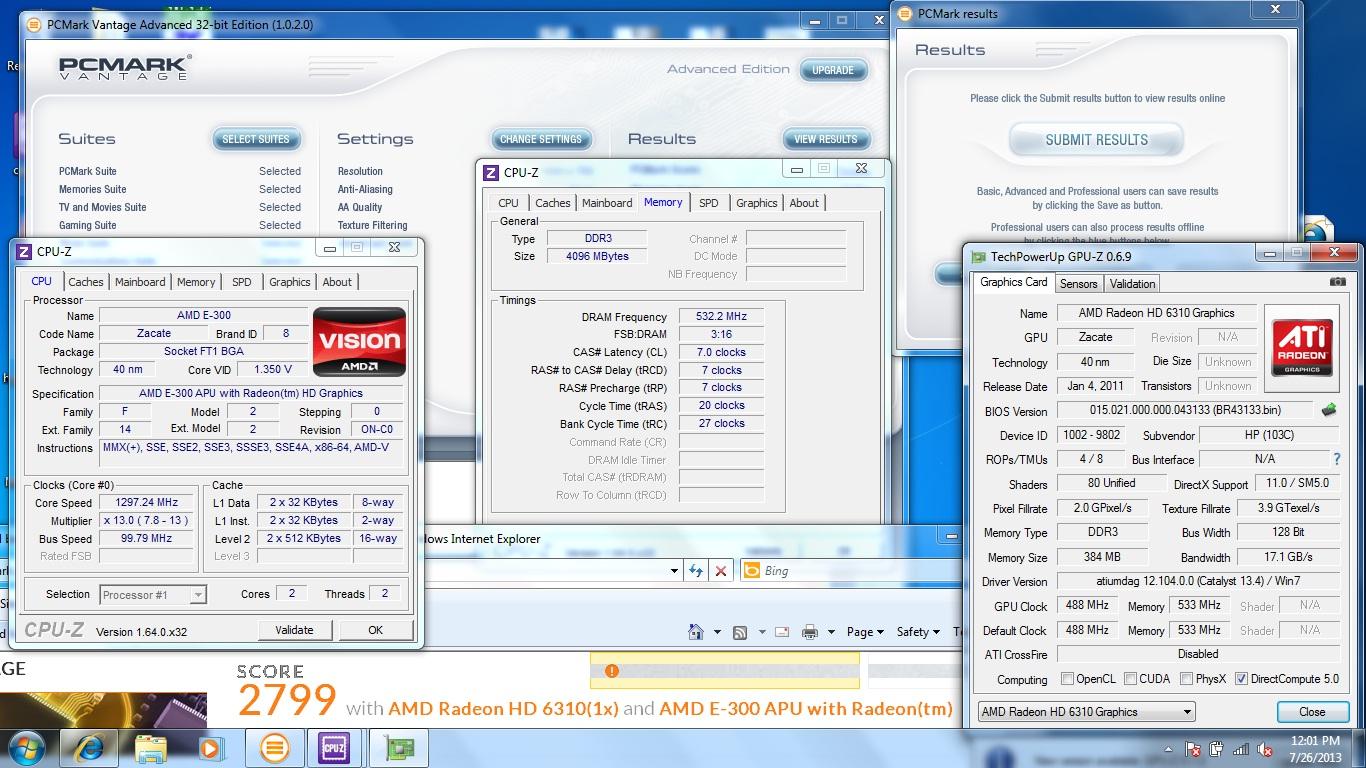This screenshot has width=1366, height=768.
Task: Click the muted volume tray icon
Action: coord(1264,749)
